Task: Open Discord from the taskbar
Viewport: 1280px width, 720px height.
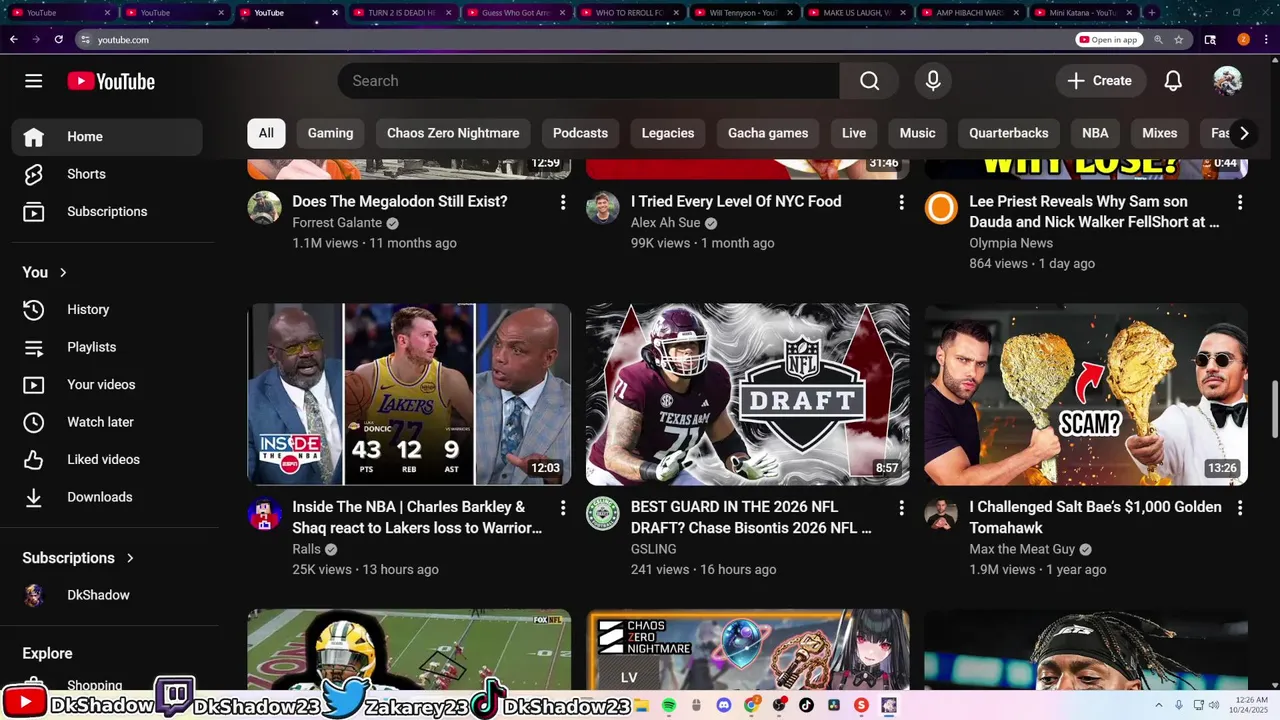Action: point(724,705)
